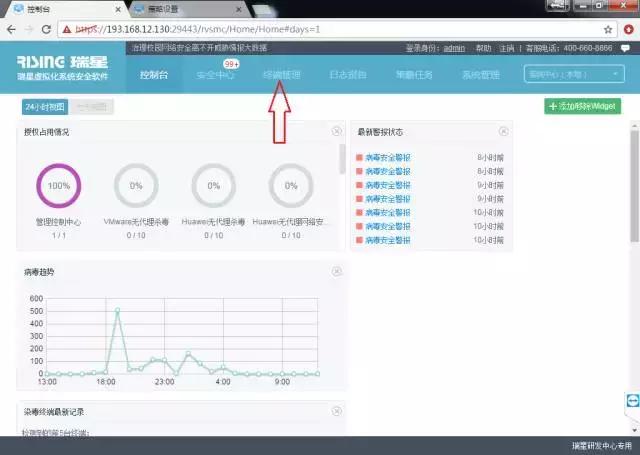Image resolution: width=640 pixels, height=455 pixels.
Task: Select the 策略任务 menu item
Action: [414, 75]
